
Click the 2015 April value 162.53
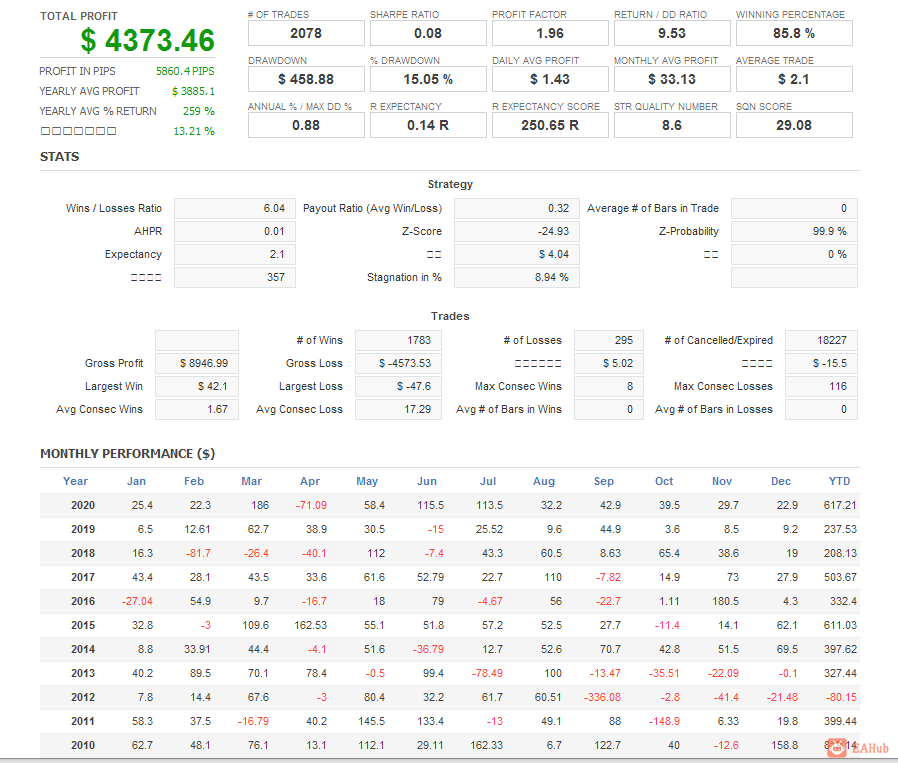310,626
